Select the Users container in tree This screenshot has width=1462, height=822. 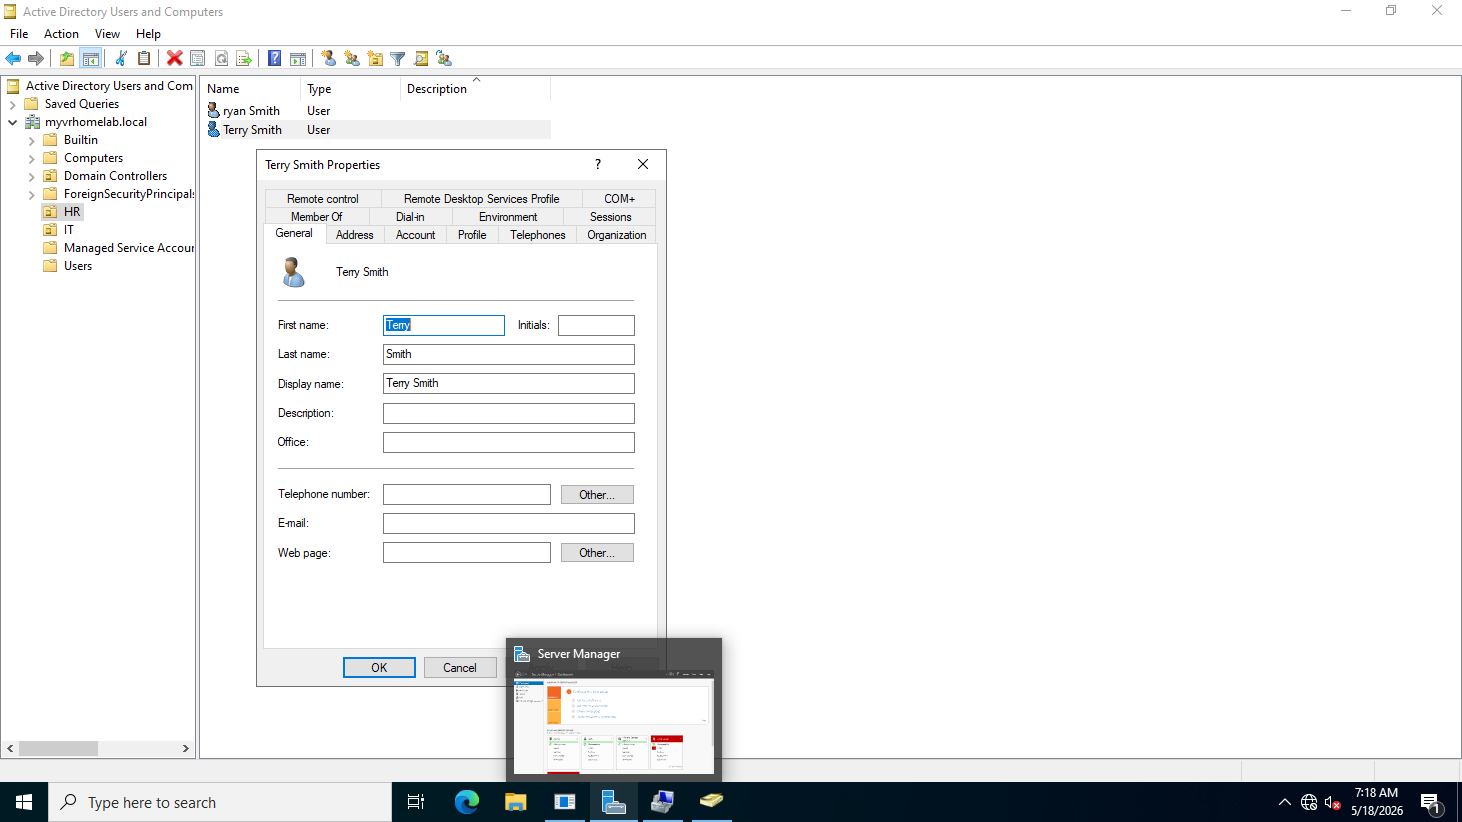78,266
